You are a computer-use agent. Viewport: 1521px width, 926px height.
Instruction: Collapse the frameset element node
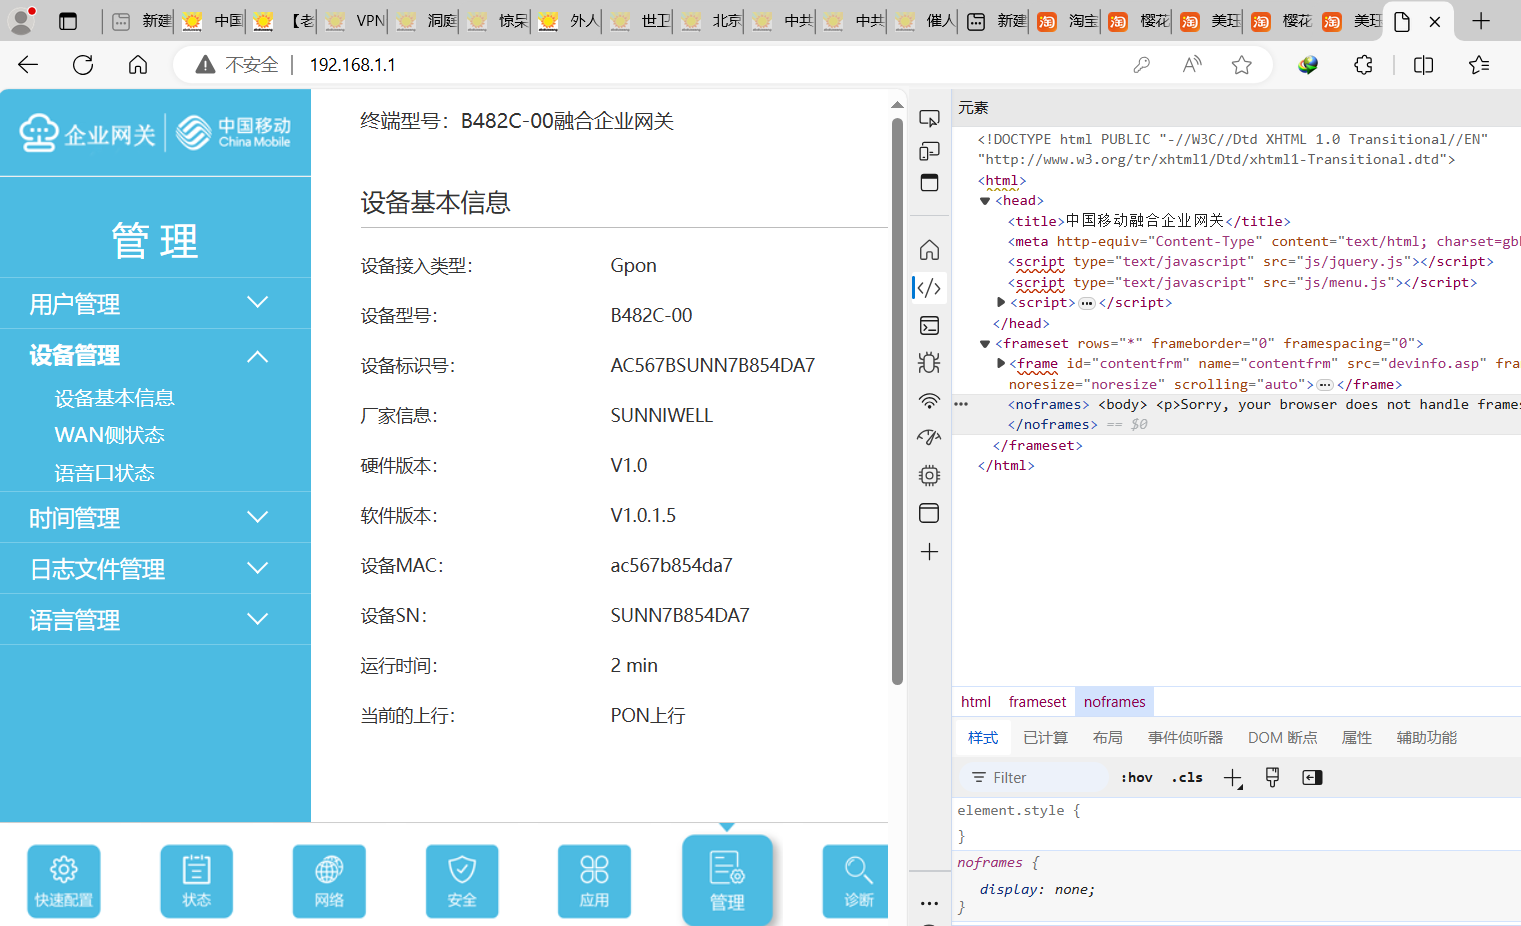(985, 344)
